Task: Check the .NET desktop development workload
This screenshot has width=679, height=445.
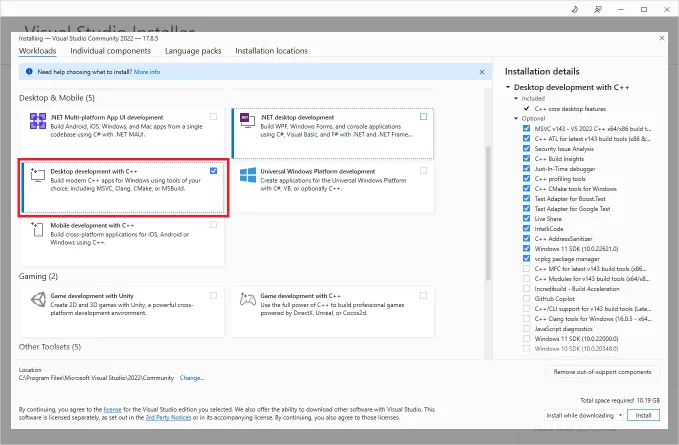Action: pos(424,116)
